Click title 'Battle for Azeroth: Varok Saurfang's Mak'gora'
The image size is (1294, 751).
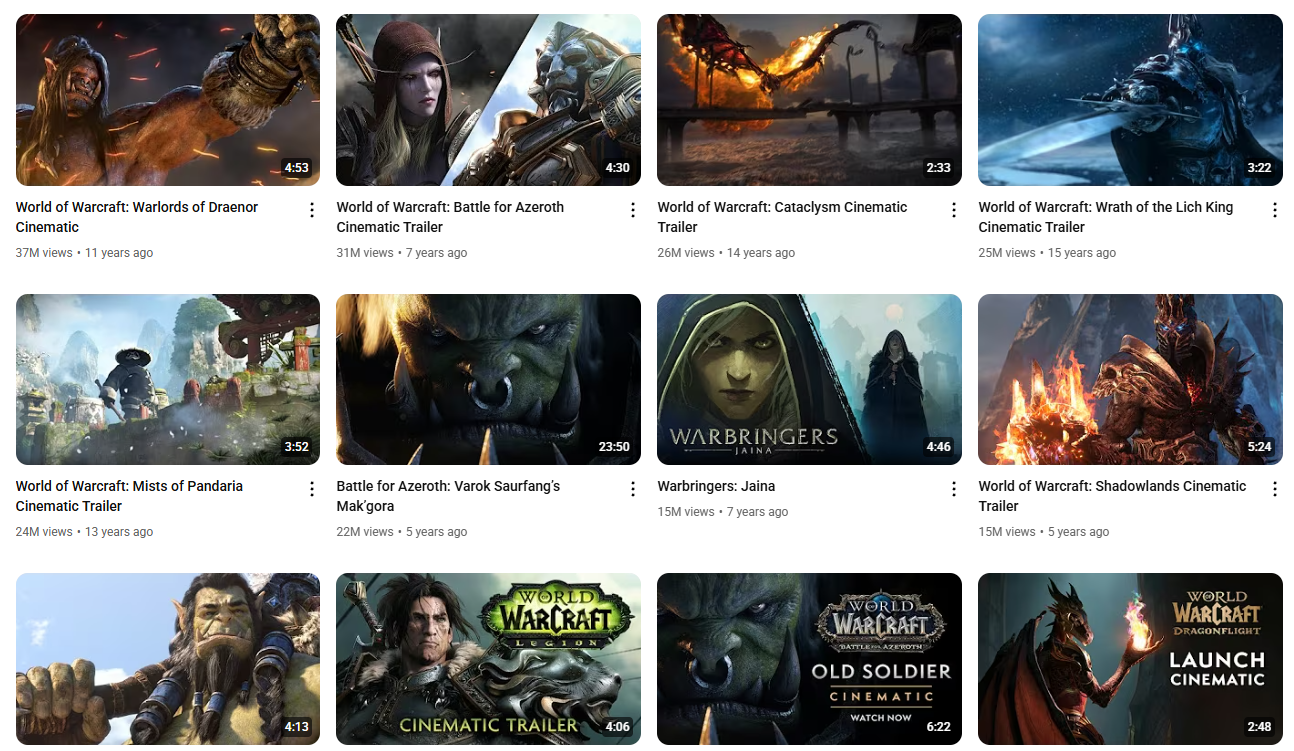(448, 496)
